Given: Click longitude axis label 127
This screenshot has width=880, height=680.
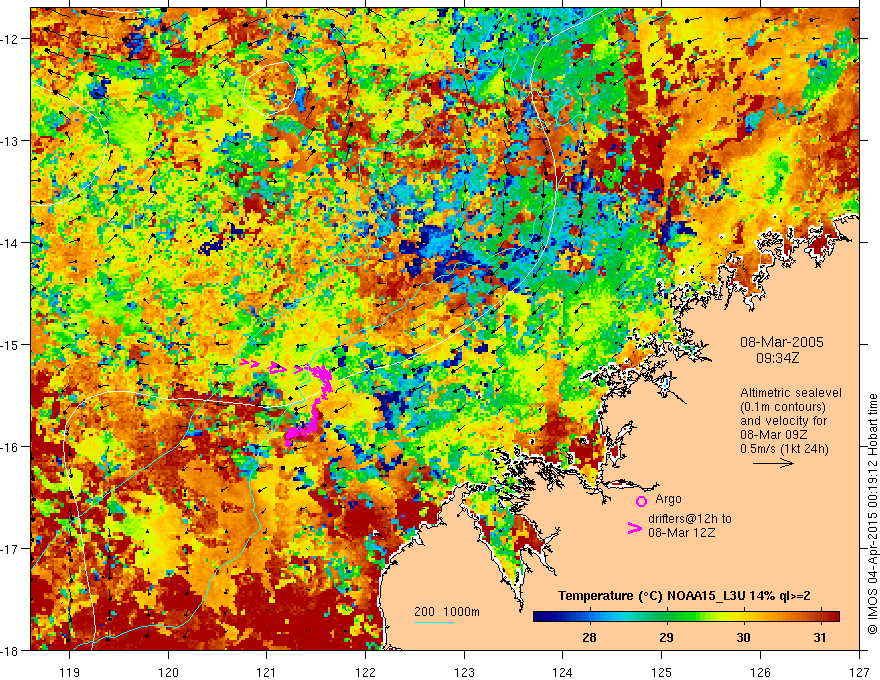Looking at the screenshot, I should coord(859,672).
